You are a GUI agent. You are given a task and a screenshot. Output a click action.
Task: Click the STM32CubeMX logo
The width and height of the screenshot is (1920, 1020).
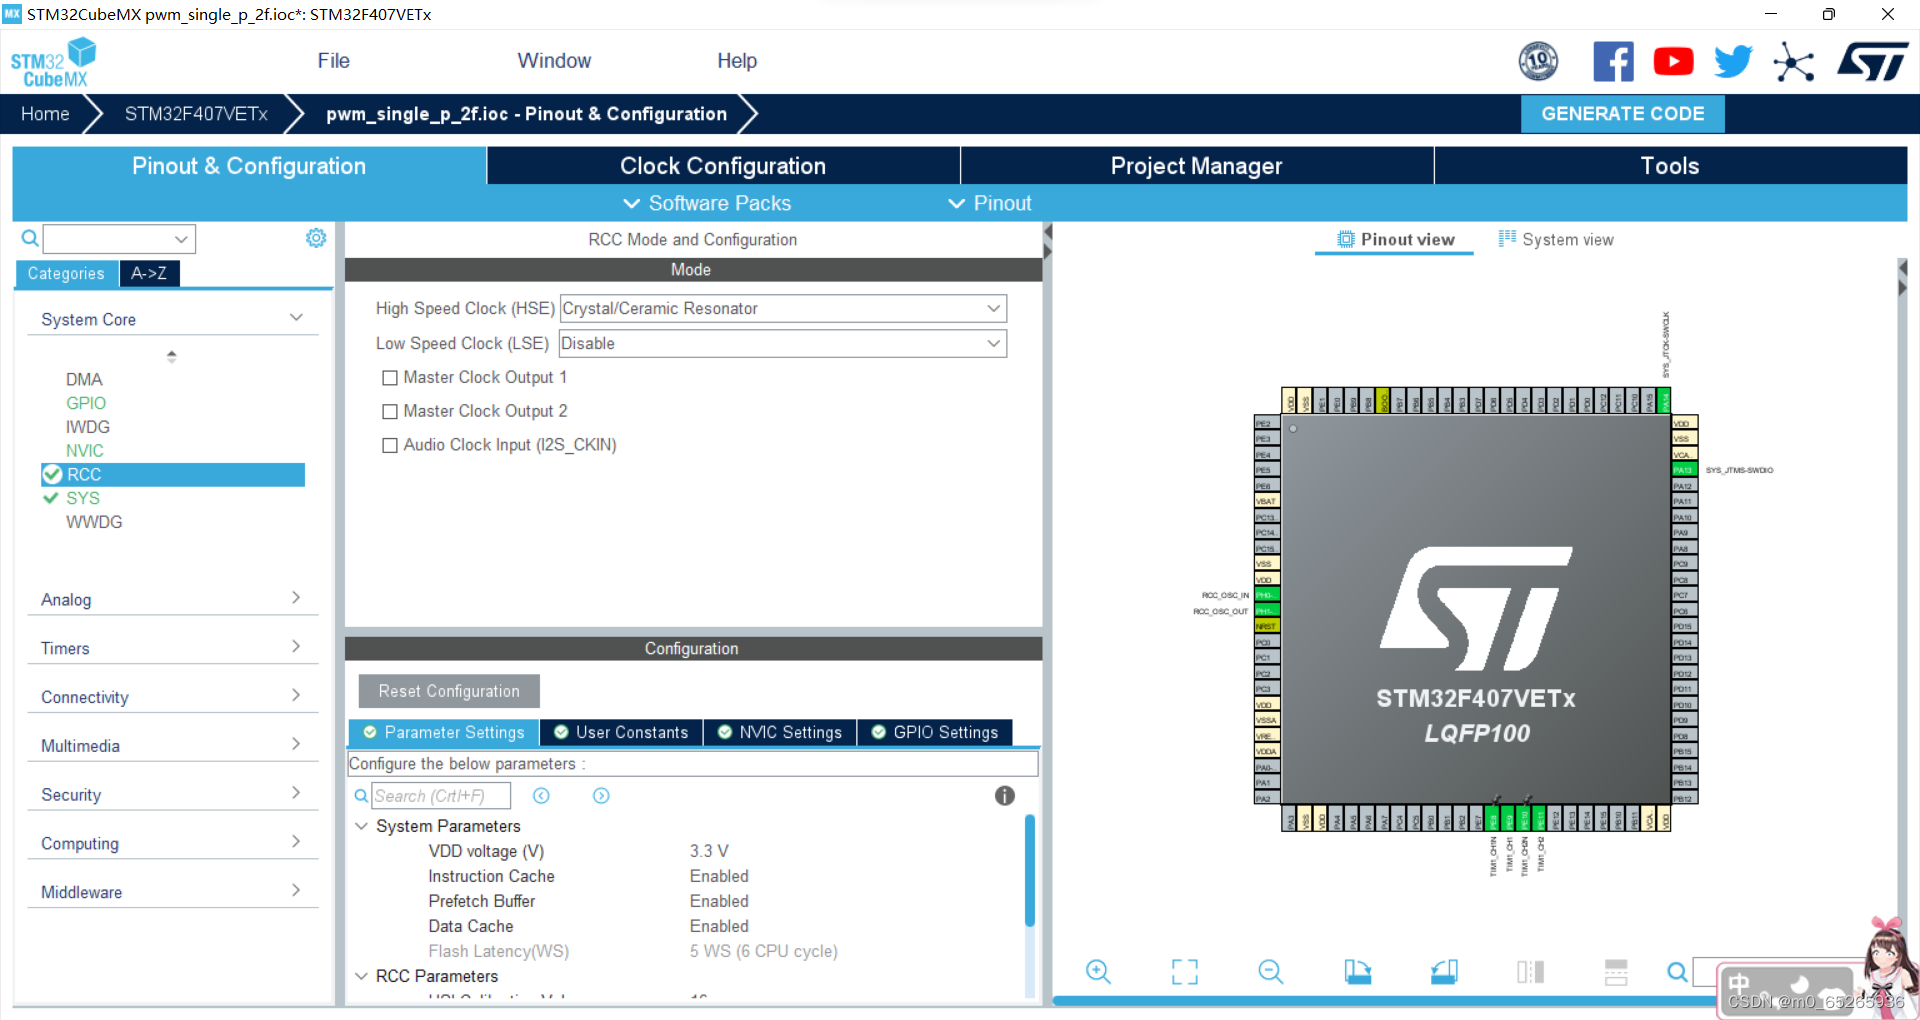(x=53, y=62)
